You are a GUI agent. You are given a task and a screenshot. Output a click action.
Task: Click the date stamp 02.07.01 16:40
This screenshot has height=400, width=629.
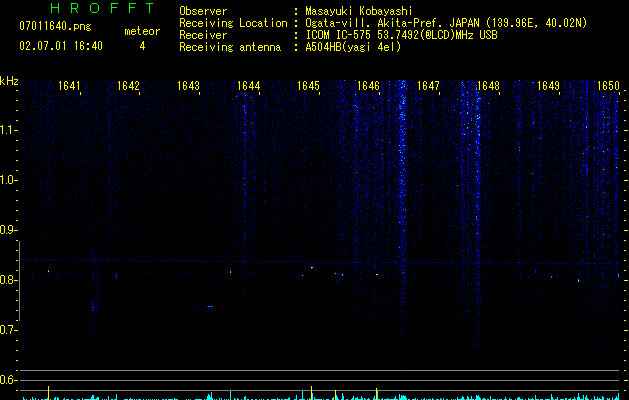click(x=61, y=46)
